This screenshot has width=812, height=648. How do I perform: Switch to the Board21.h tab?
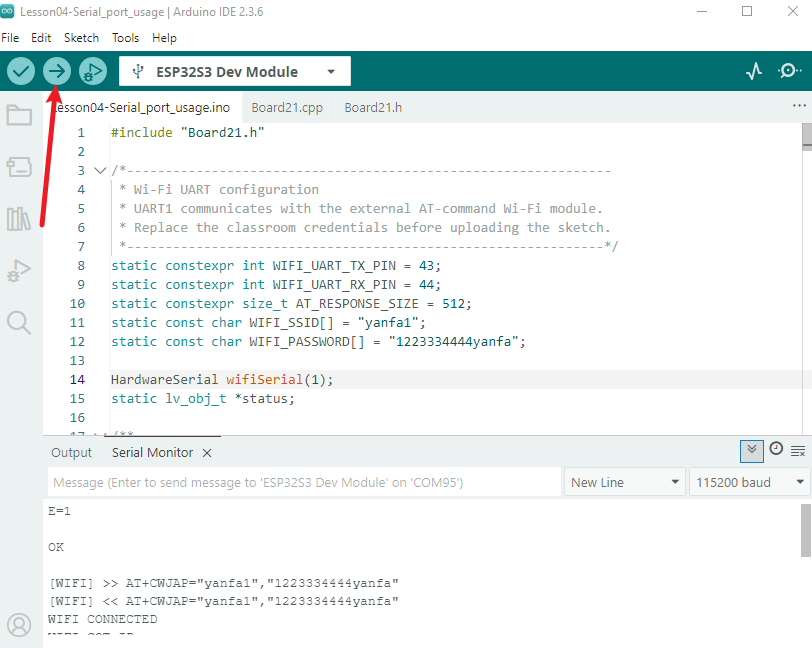point(373,108)
